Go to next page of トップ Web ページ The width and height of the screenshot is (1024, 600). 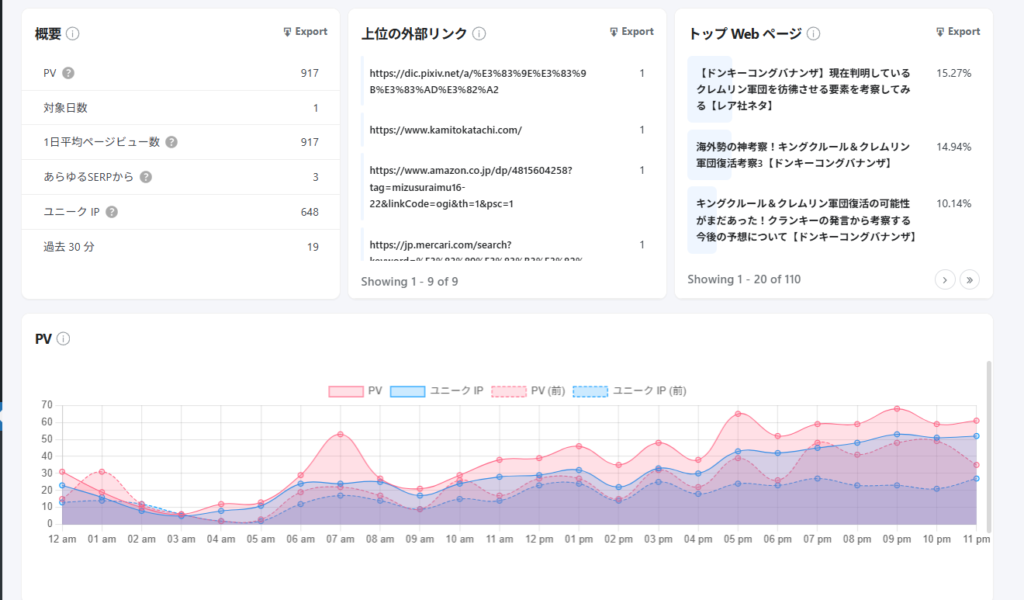coord(945,280)
